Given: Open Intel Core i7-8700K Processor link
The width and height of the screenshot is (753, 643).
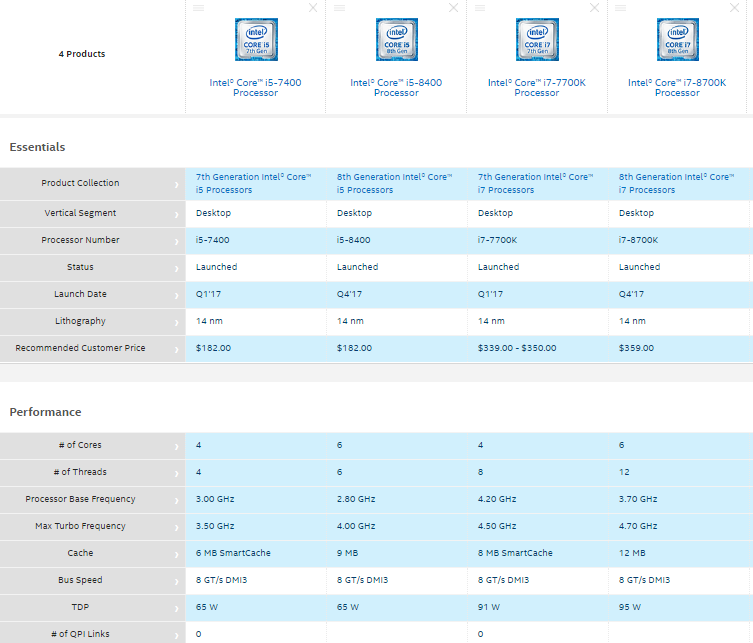Looking at the screenshot, I should pyautogui.click(x=677, y=87).
